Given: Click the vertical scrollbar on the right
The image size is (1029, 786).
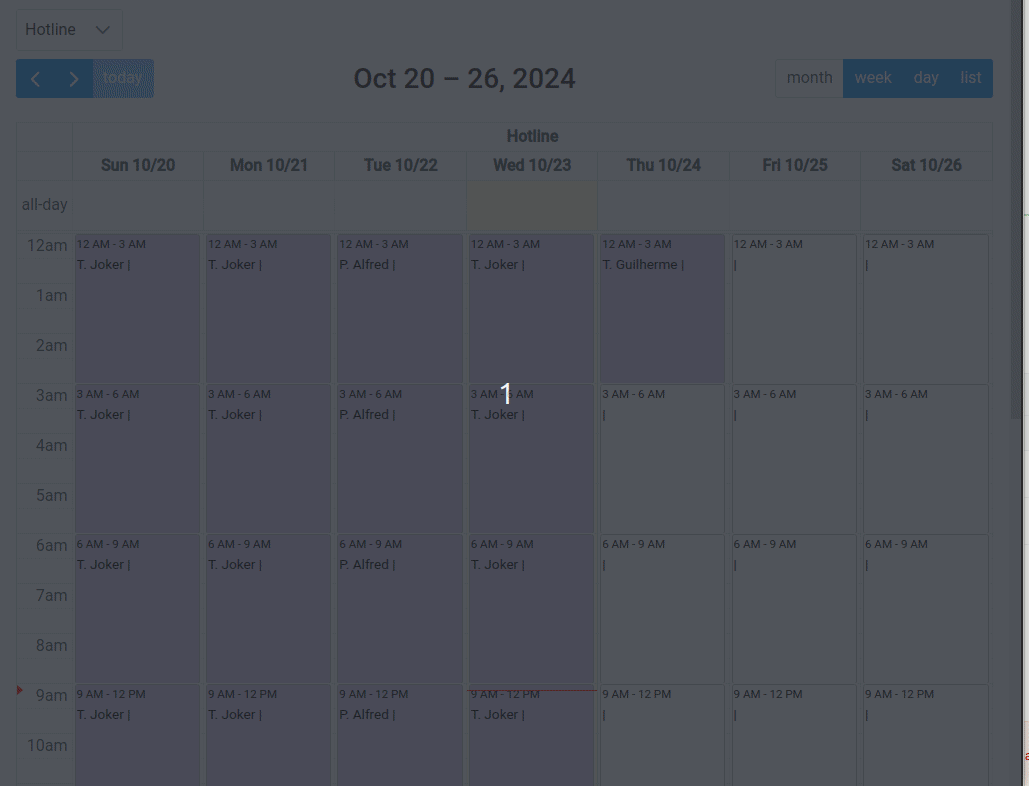Looking at the screenshot, I should [x=1024, y=400].
